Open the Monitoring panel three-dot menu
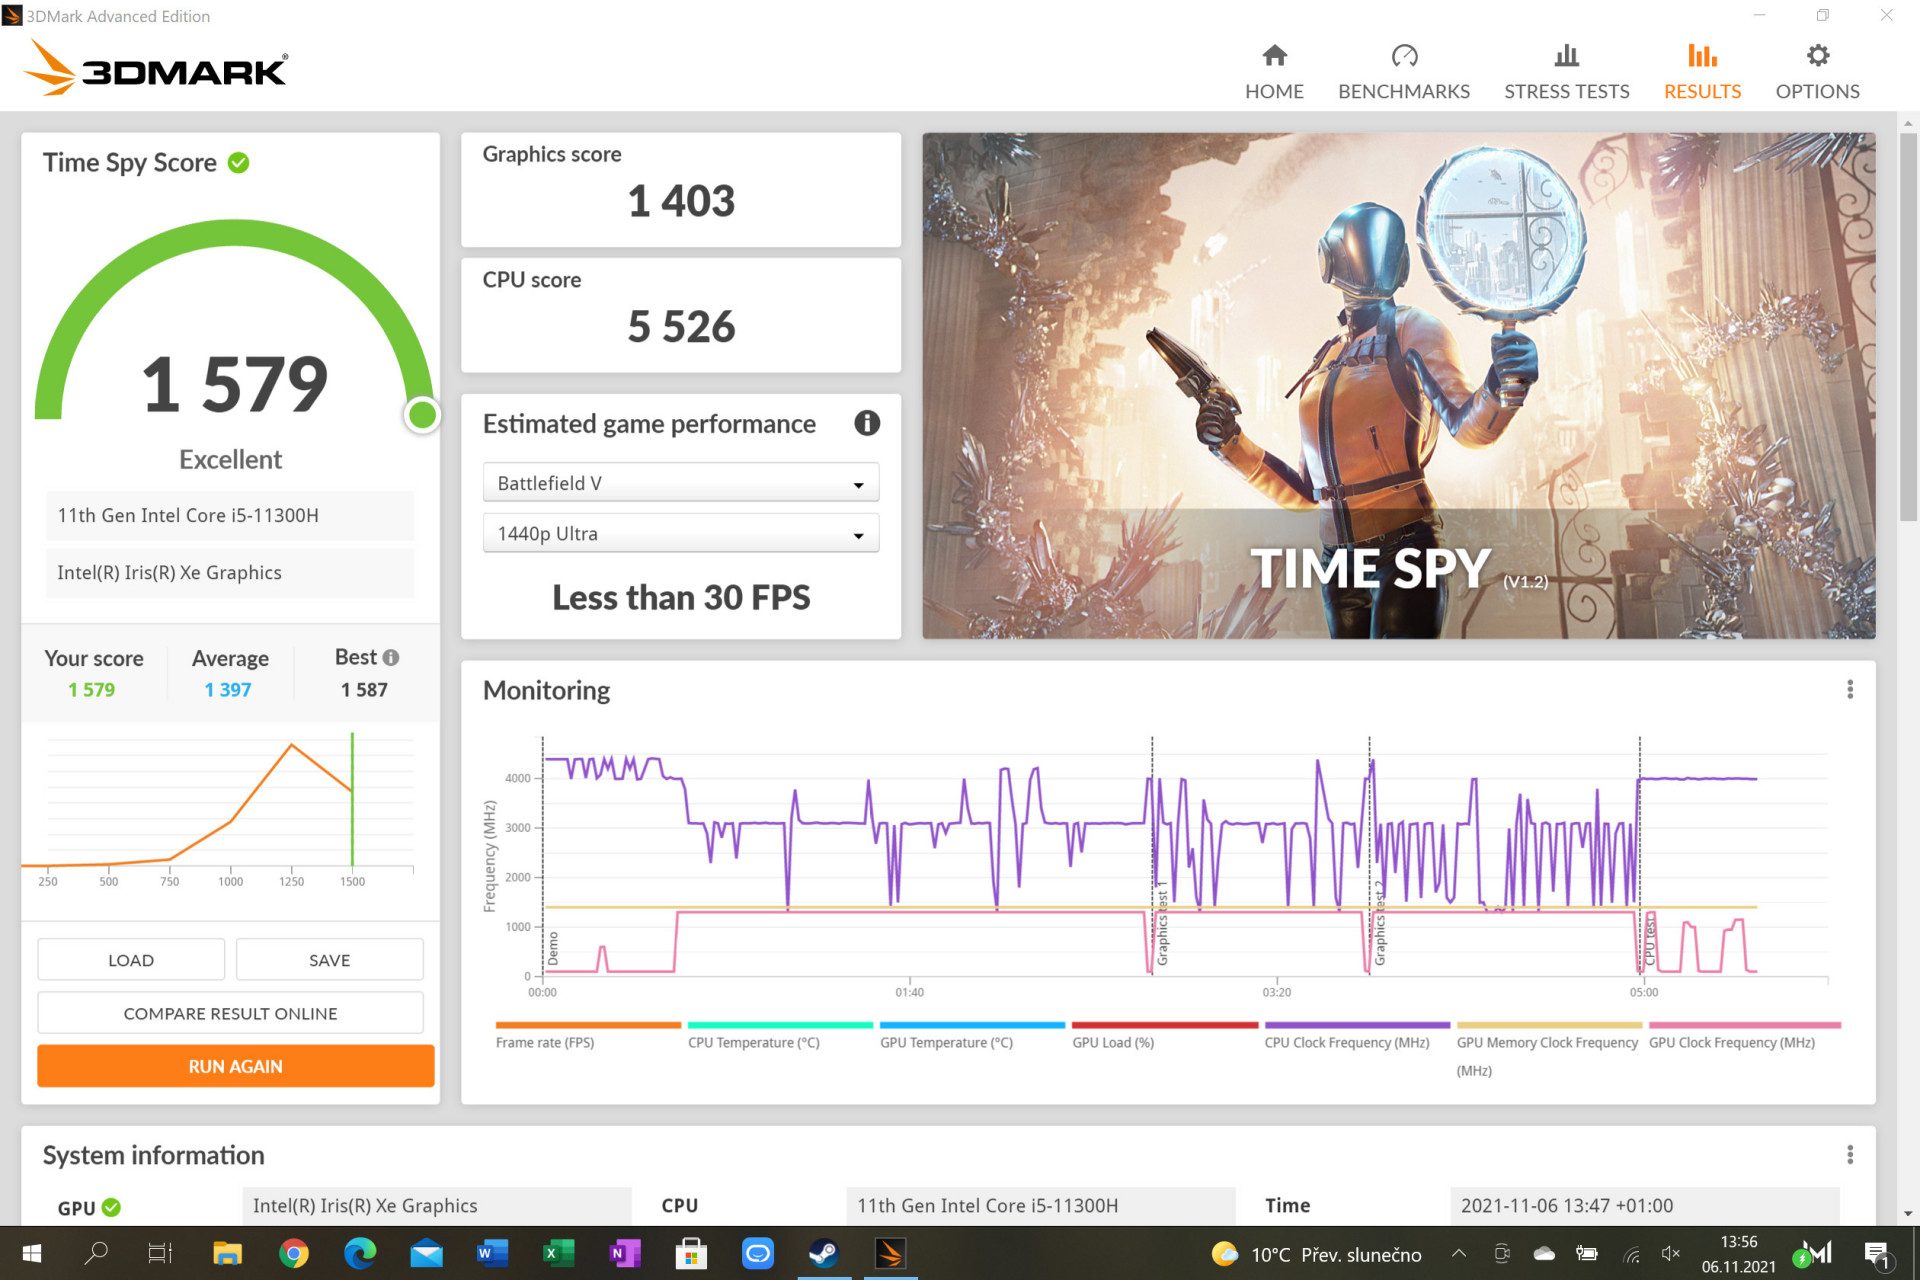This screenshot has width=1920, height=1280. click(x=1850, y=689)
